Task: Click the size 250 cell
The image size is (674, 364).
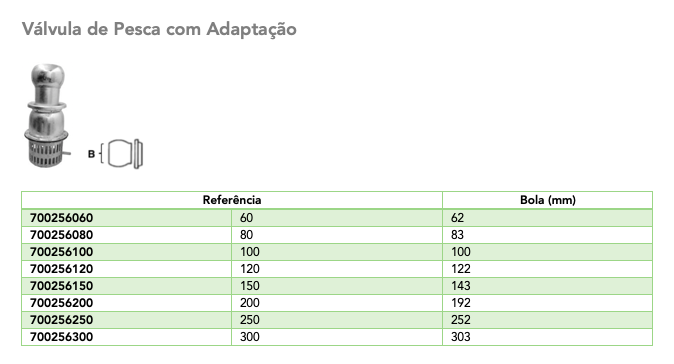Action: pos(337,320)
